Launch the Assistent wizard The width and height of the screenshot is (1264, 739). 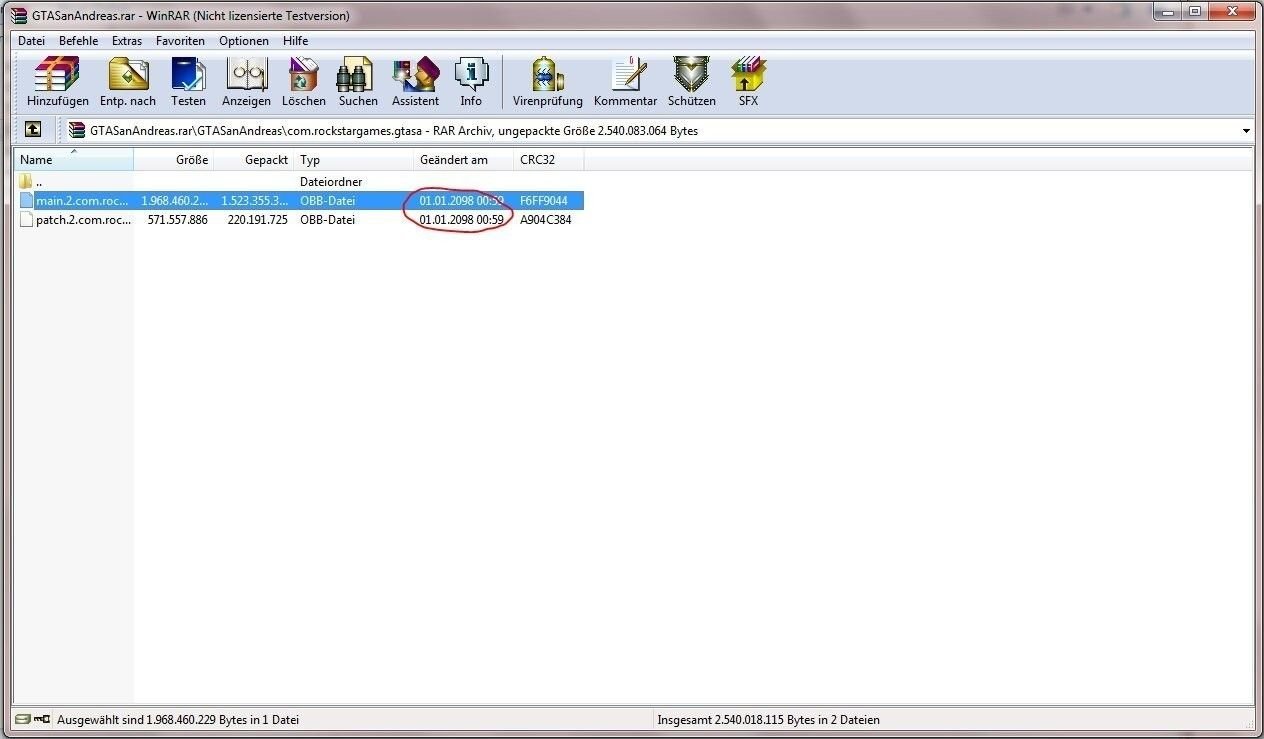[x=415, y=82]
